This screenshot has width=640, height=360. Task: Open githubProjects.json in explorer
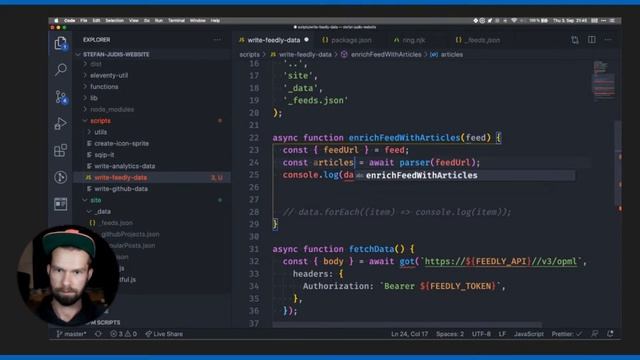(130, 234)
